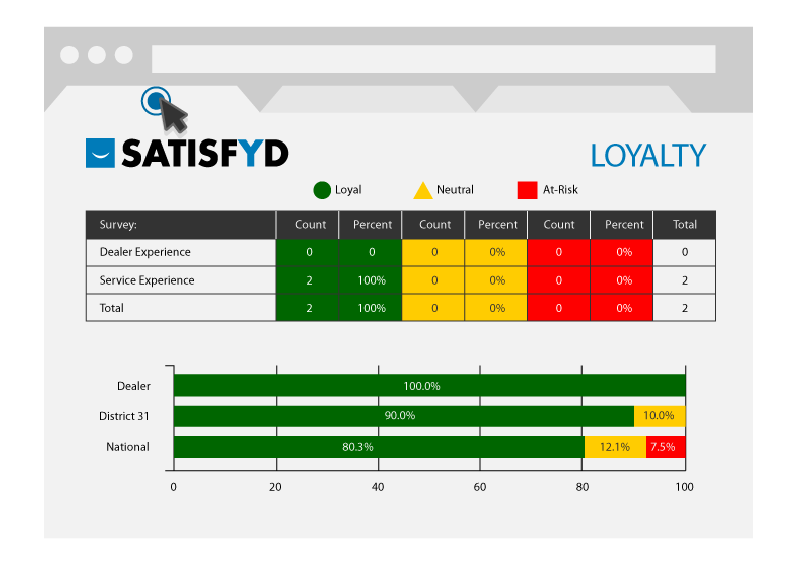The image size is (800, 564).
Task: Click the 100 axis tick label
Action: click(x=684, y=487)
